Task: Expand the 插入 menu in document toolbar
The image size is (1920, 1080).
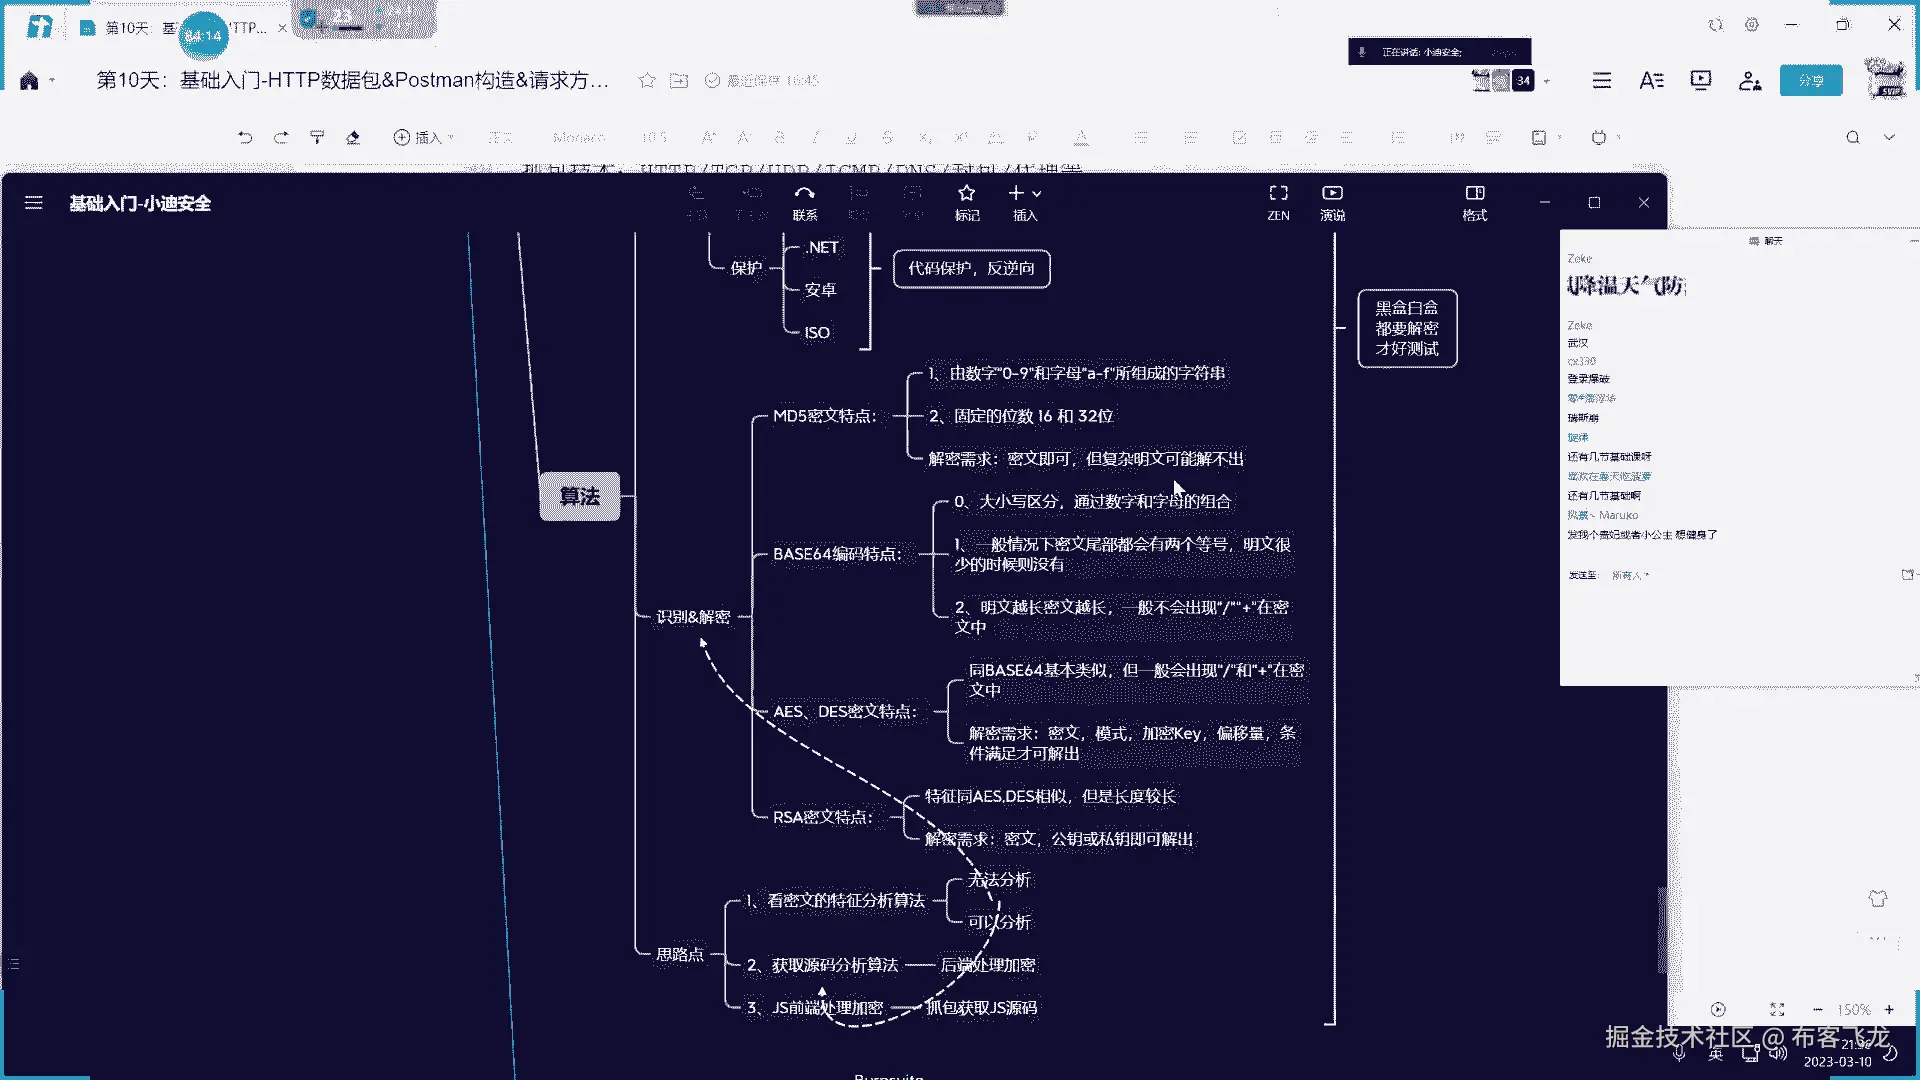Action: pyautogui.click(x=423, y=137)
